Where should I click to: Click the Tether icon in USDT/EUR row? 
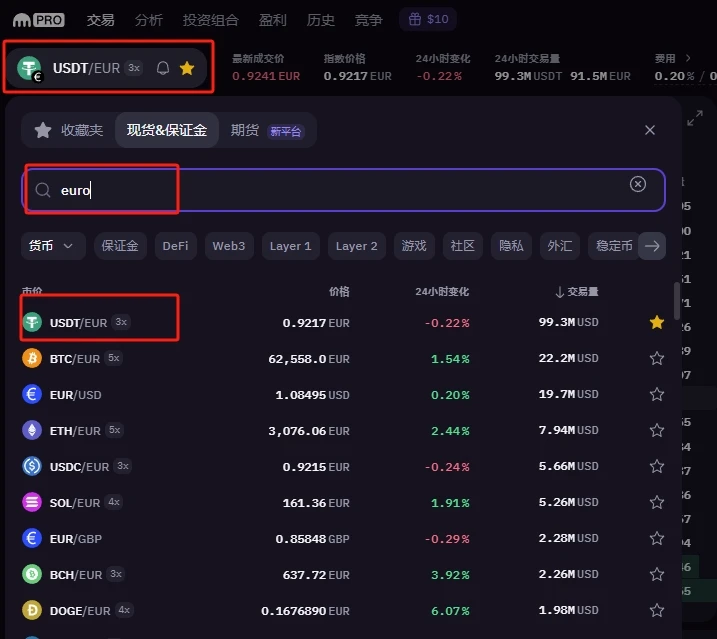pyautogui.click(x=32, y=322)
